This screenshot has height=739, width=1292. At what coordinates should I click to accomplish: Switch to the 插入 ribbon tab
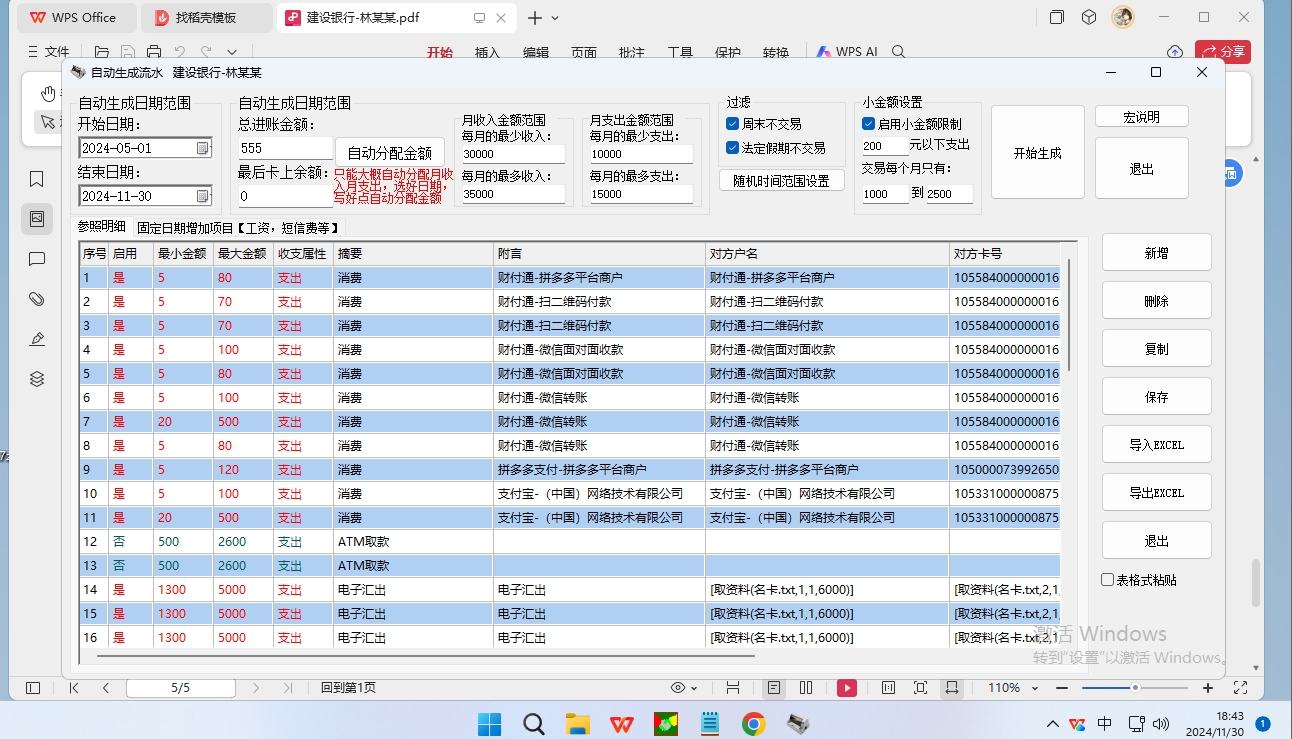488,52
